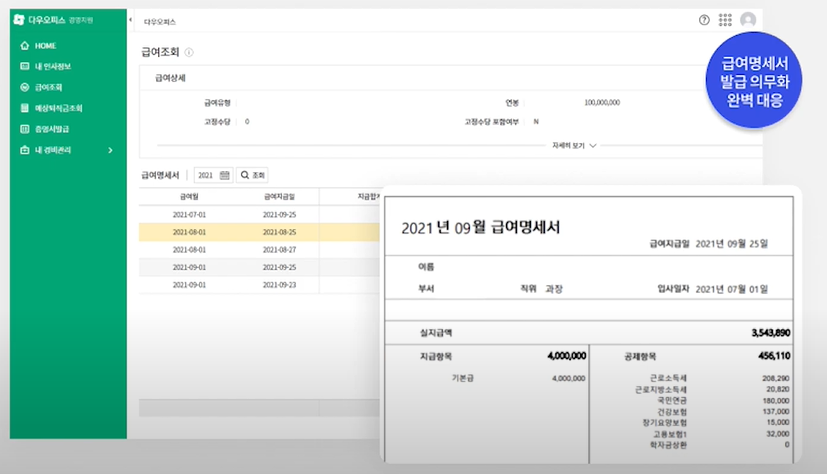
Task: Click the 건강보험 value 137,000
Action: 775,411
